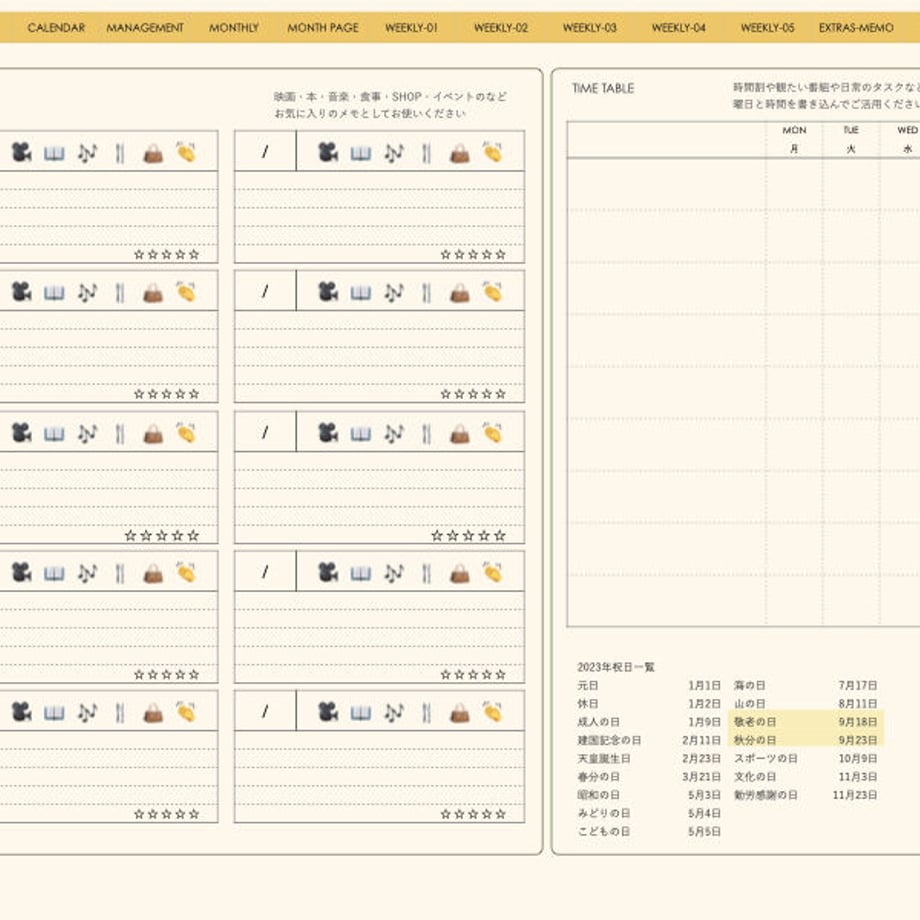The image size is (920, 920).
Task: Tap book icon in top right card
Action: (x=361, y=154)
